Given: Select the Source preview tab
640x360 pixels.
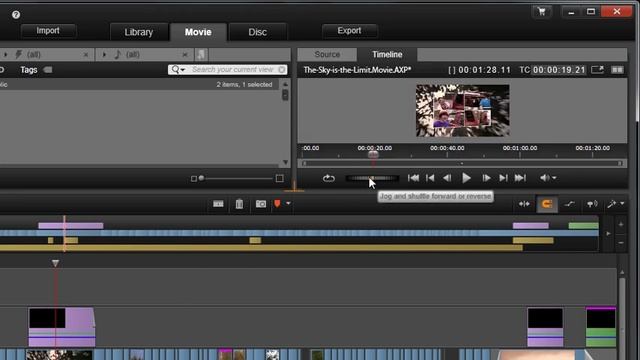Looking at the screenshot, I should click(327, 54).
